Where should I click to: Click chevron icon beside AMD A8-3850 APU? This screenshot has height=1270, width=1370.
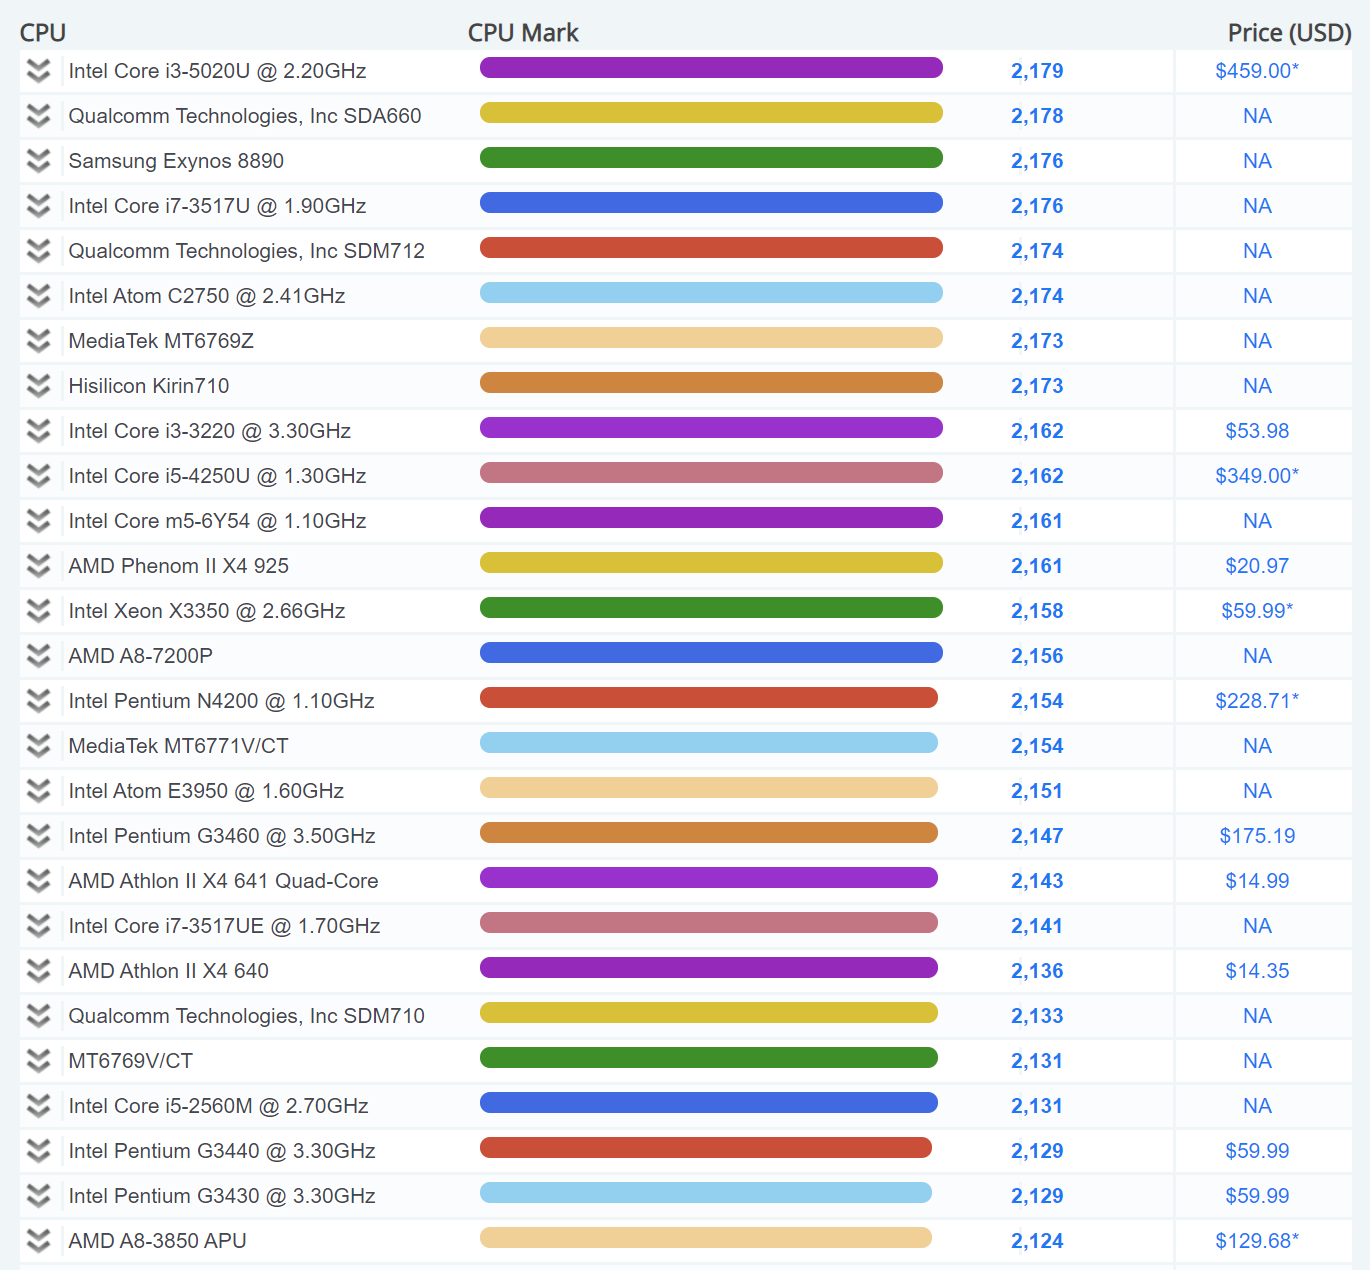click(x=38, y=1241)
